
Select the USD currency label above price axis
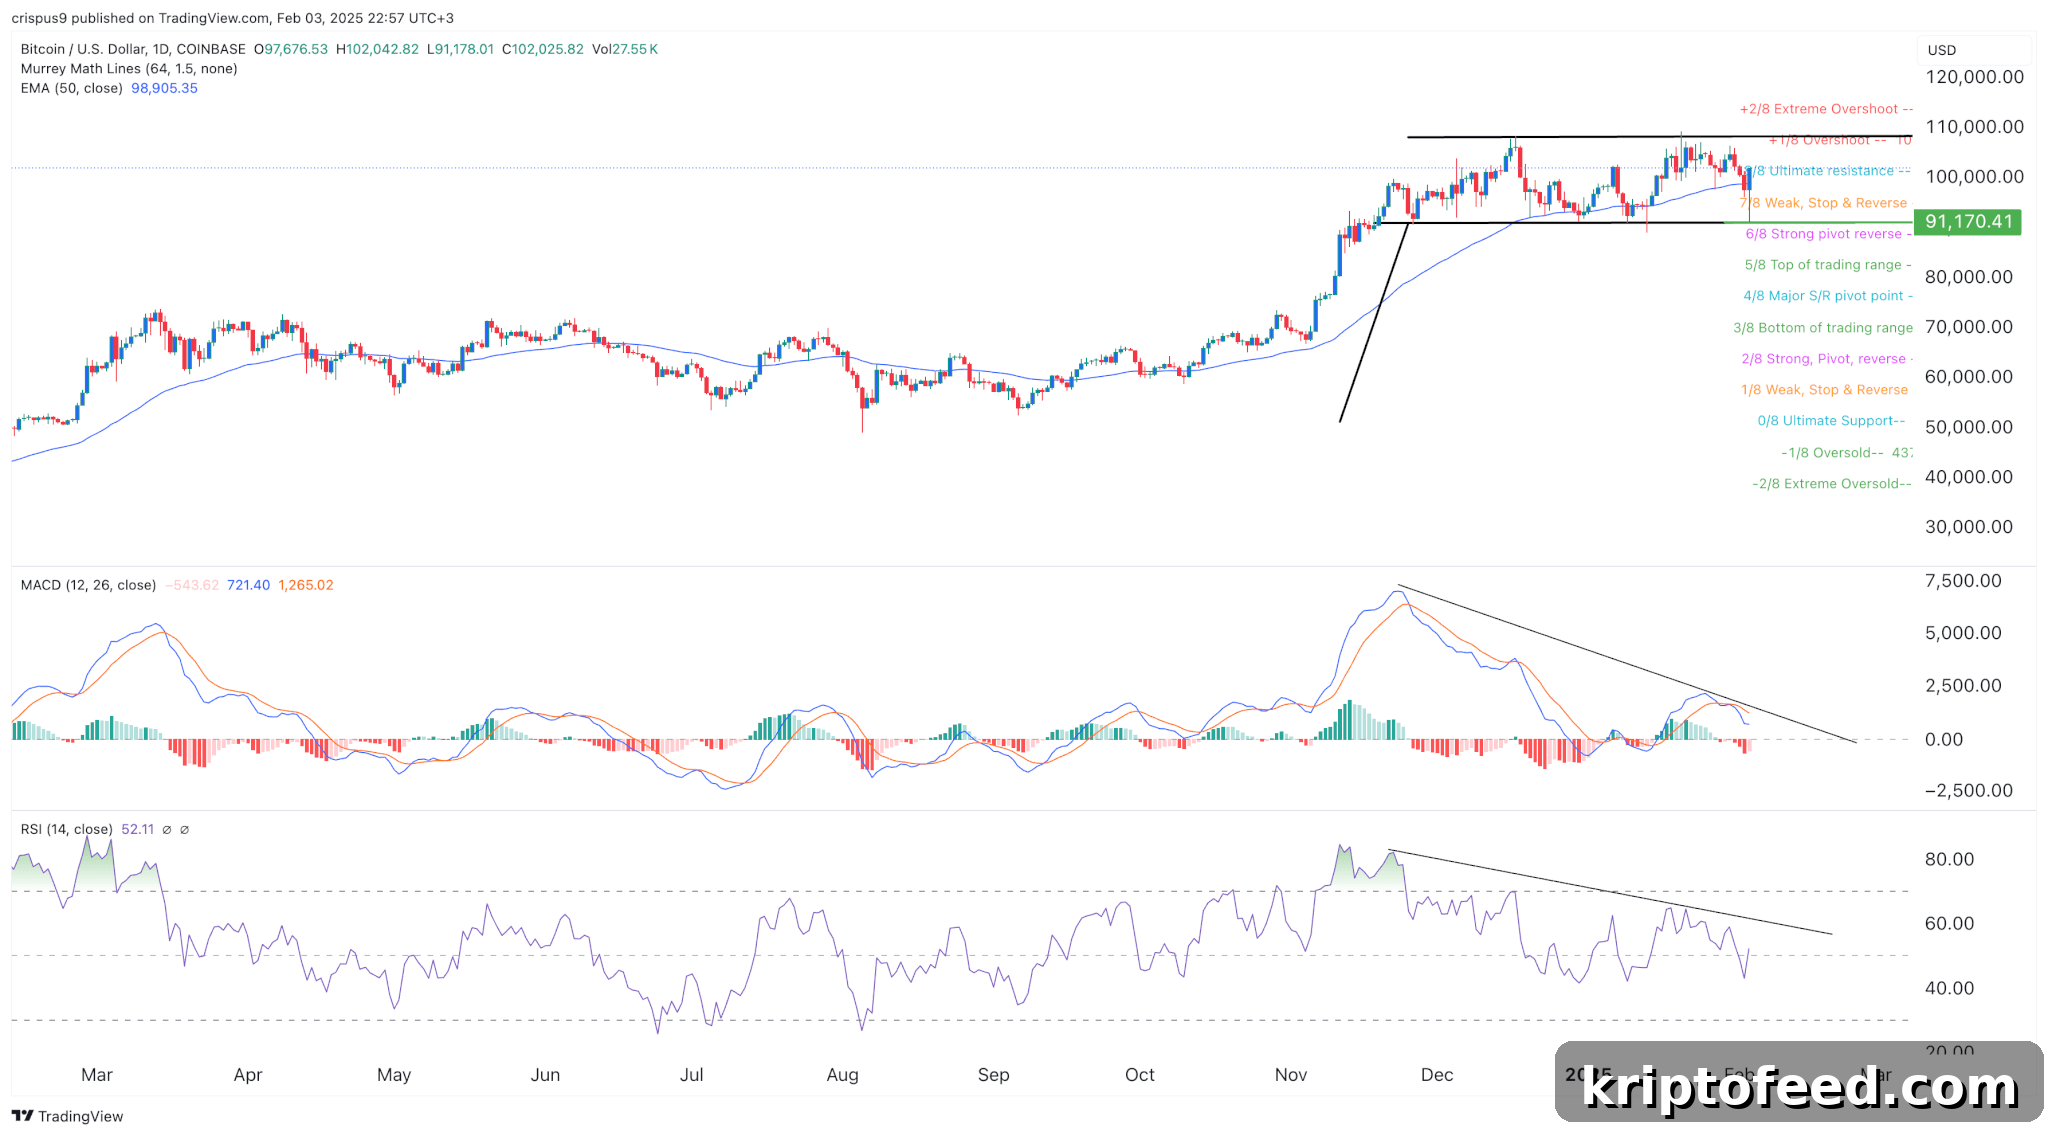coord(1942,50)
